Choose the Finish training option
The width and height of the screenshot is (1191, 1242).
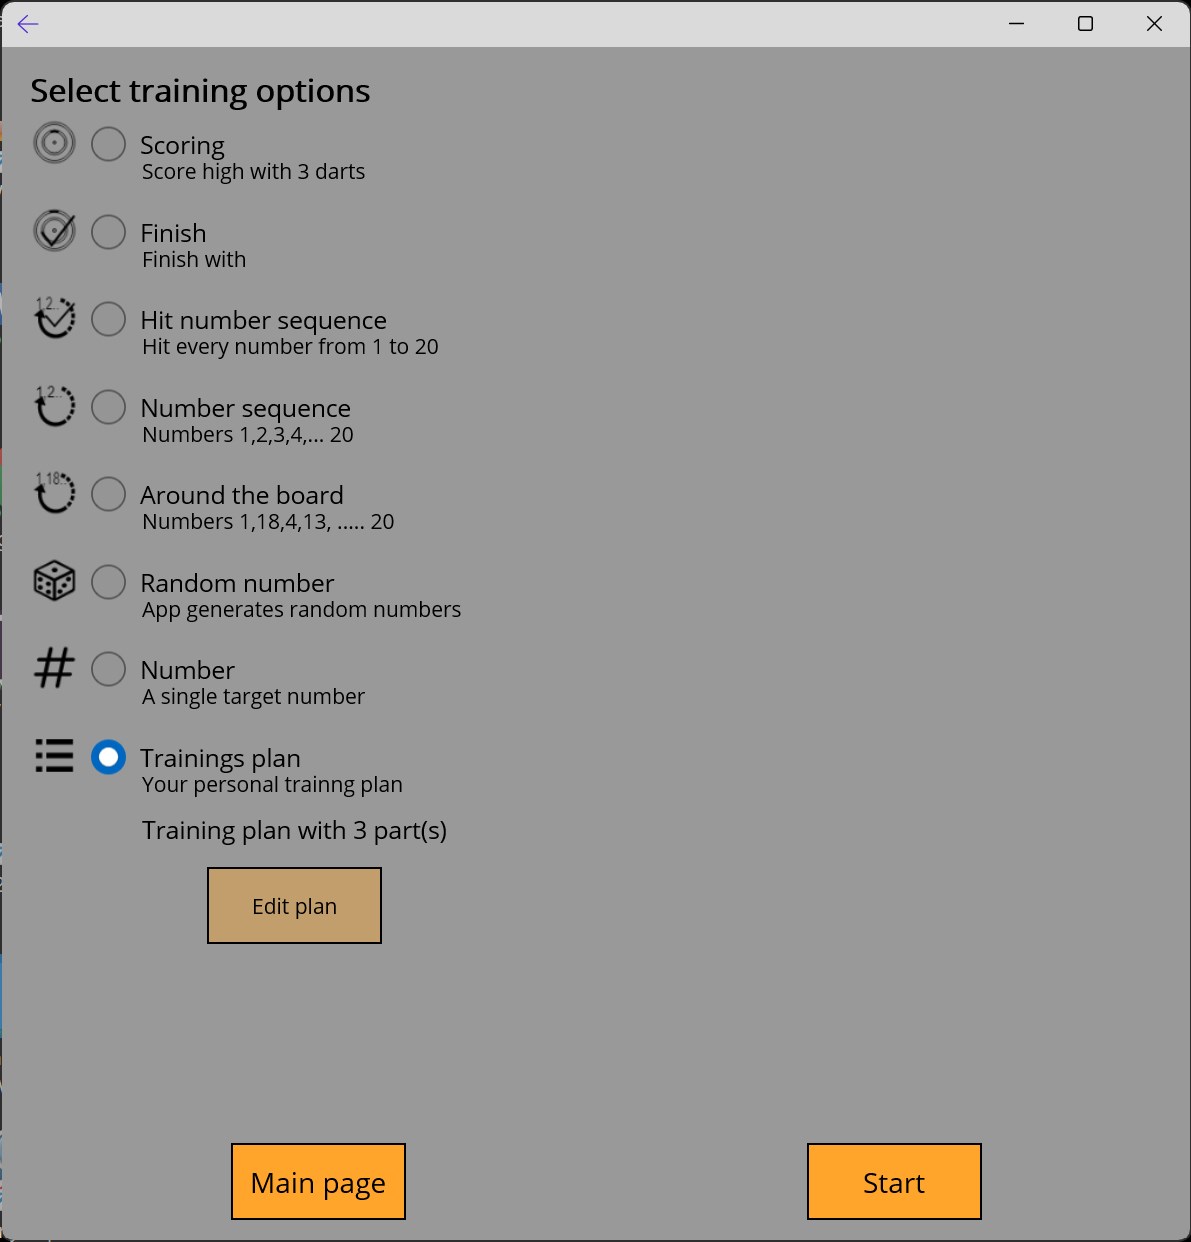tap(108, 232)
